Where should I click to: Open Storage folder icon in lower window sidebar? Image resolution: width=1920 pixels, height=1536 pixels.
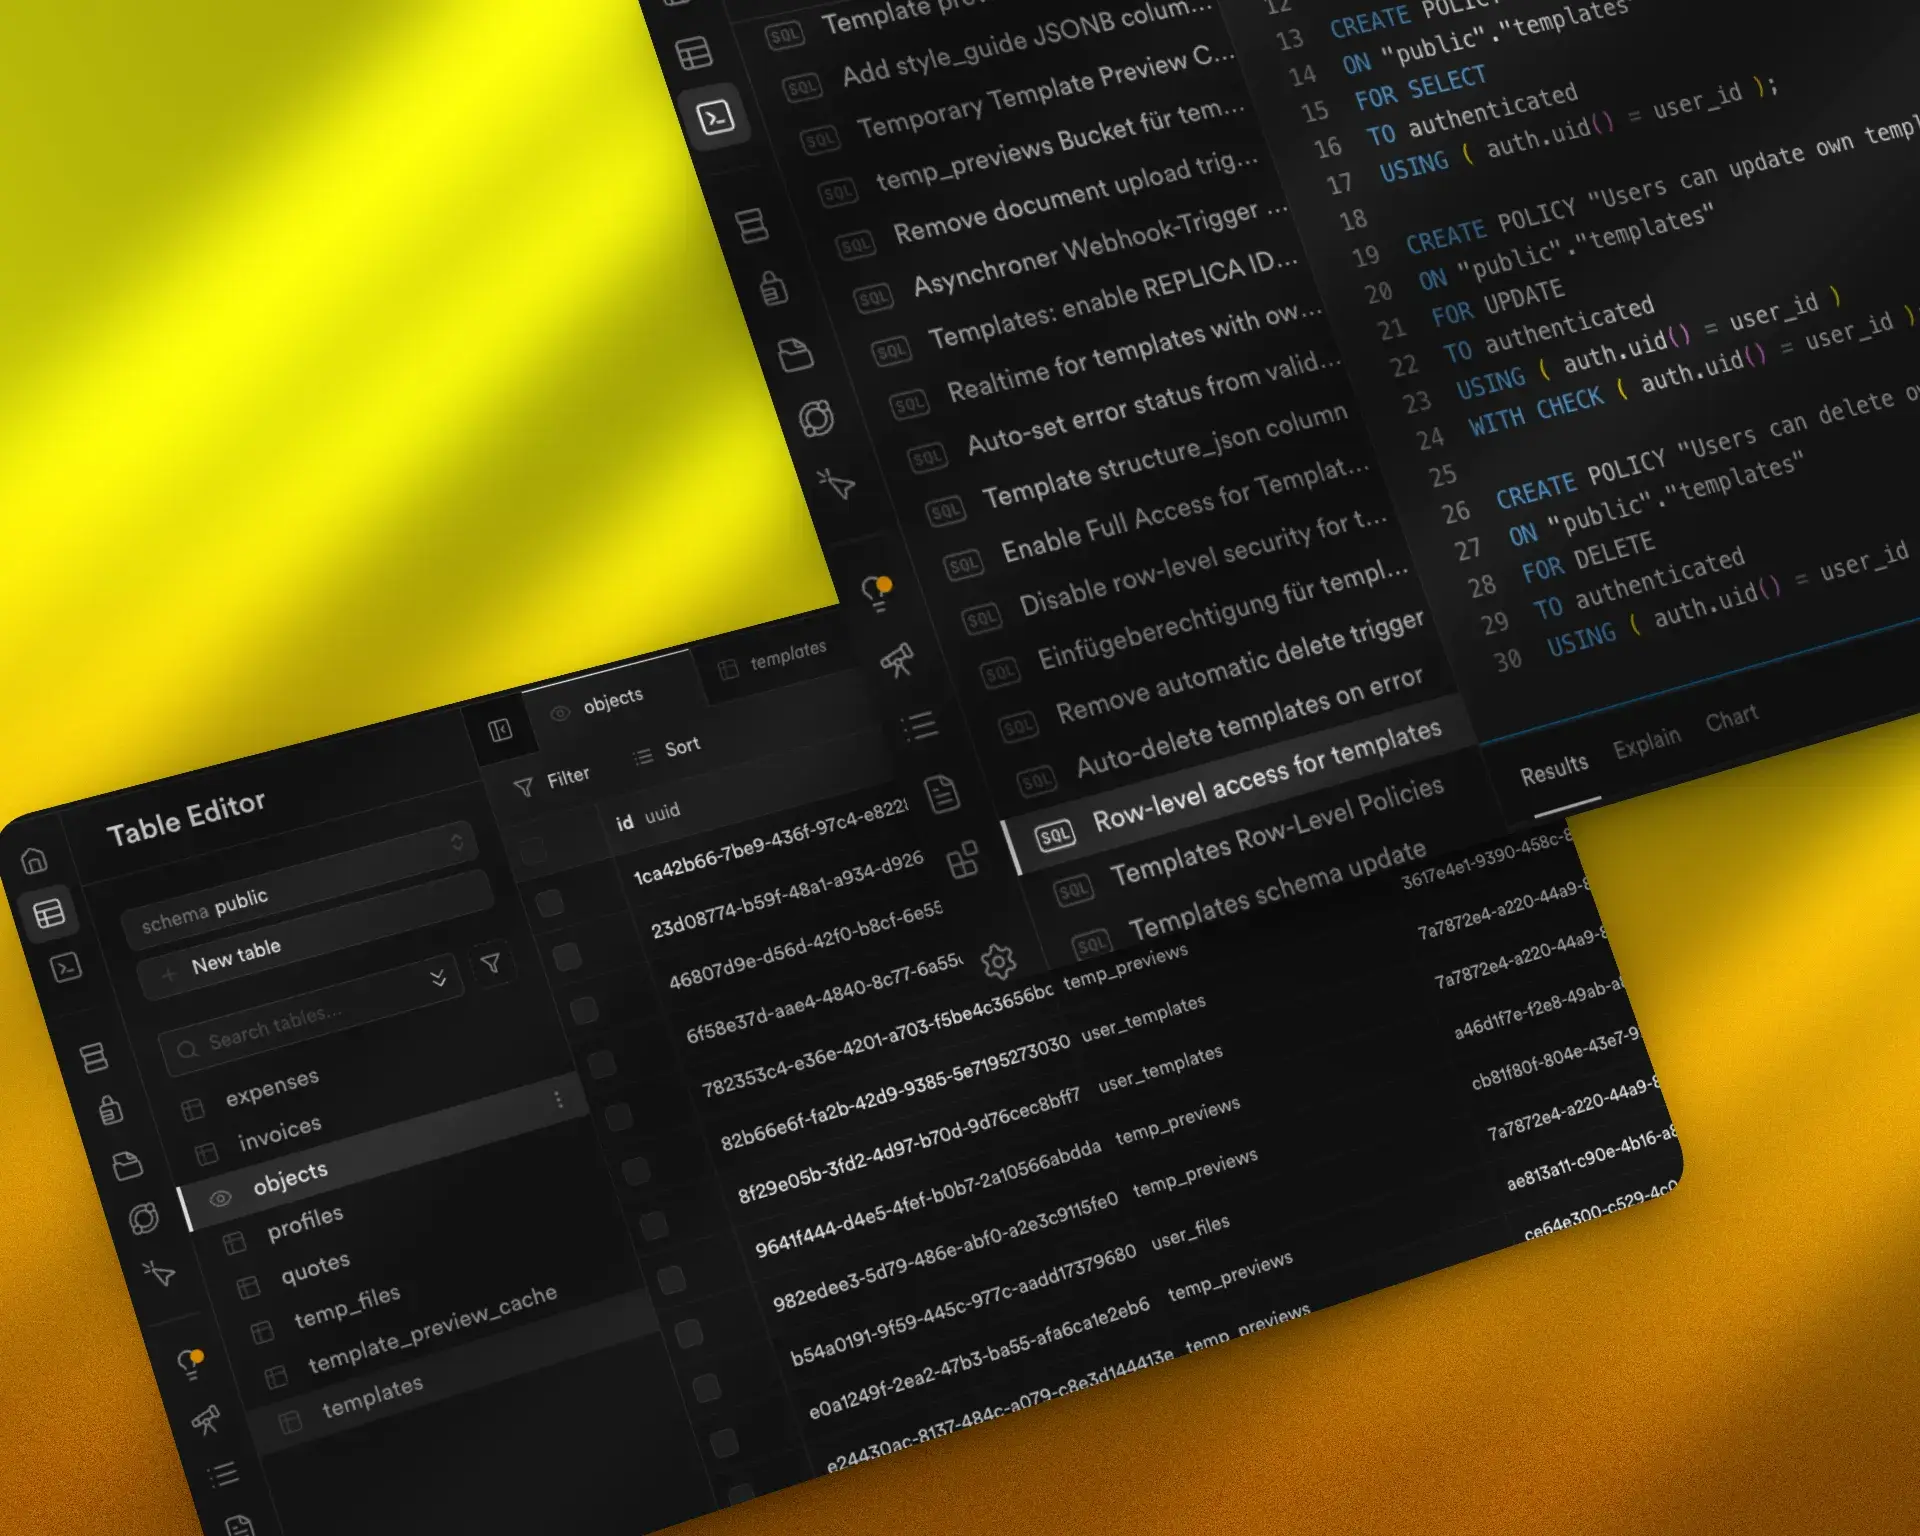click(x=127, y=1165)
